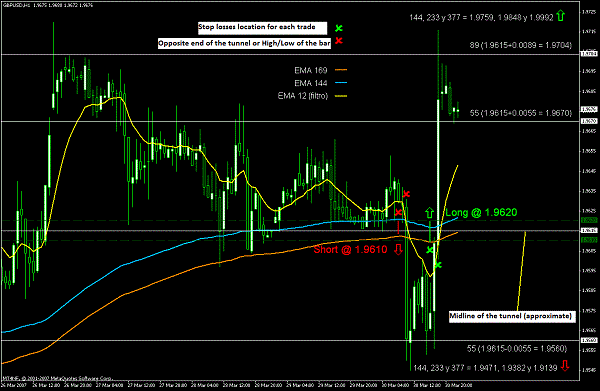Click the '55 (1.9615+0.0055 = 1.9670)' text
Screen dimensions: 600x391
coord(521,113)
